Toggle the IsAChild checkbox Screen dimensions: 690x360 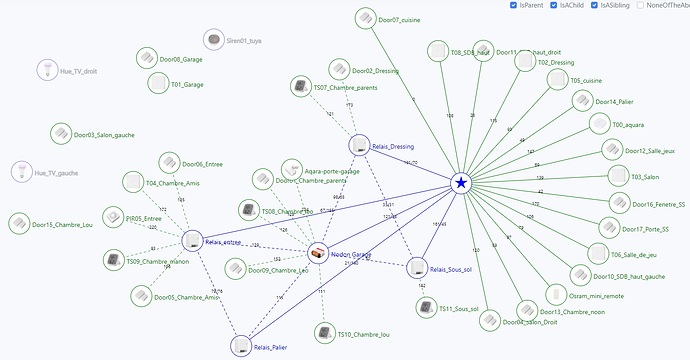point(554,5)
